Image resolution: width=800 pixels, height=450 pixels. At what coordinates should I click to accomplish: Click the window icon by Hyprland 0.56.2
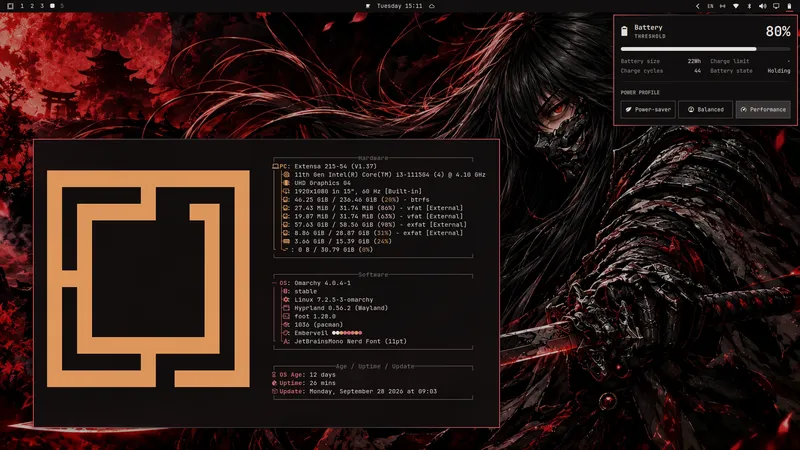click(286, 308)
